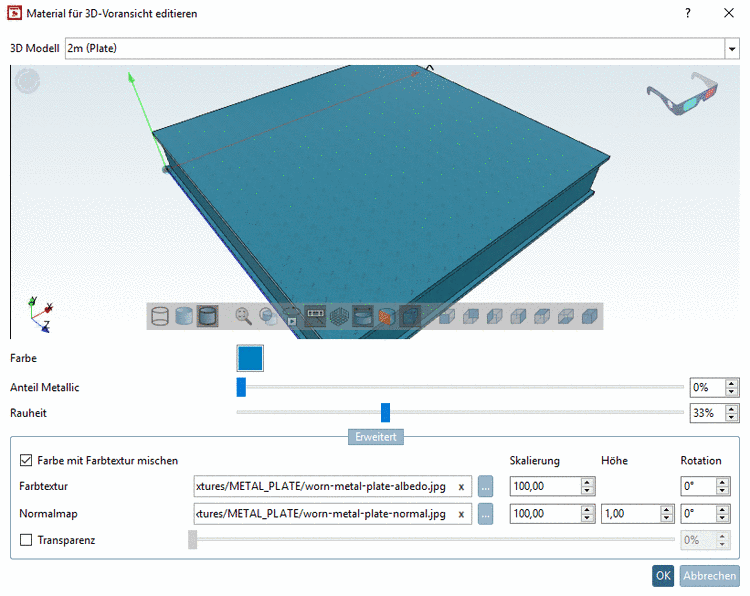Screen dimensions: 750x596
Task: Increase Anteil Metallic percentage spinner
Action: (731, 383)
